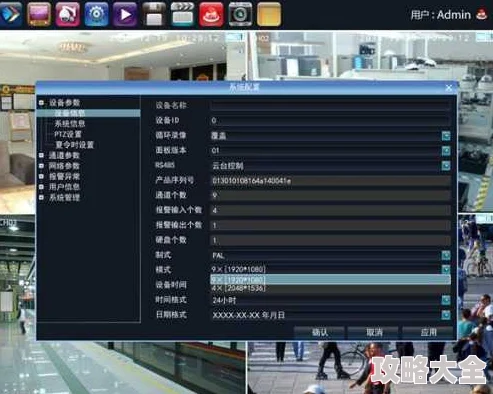Viewport: 493px width, 394px height.
Task: Expand the 用户信息 tree node
Action: tap(41, 187)
